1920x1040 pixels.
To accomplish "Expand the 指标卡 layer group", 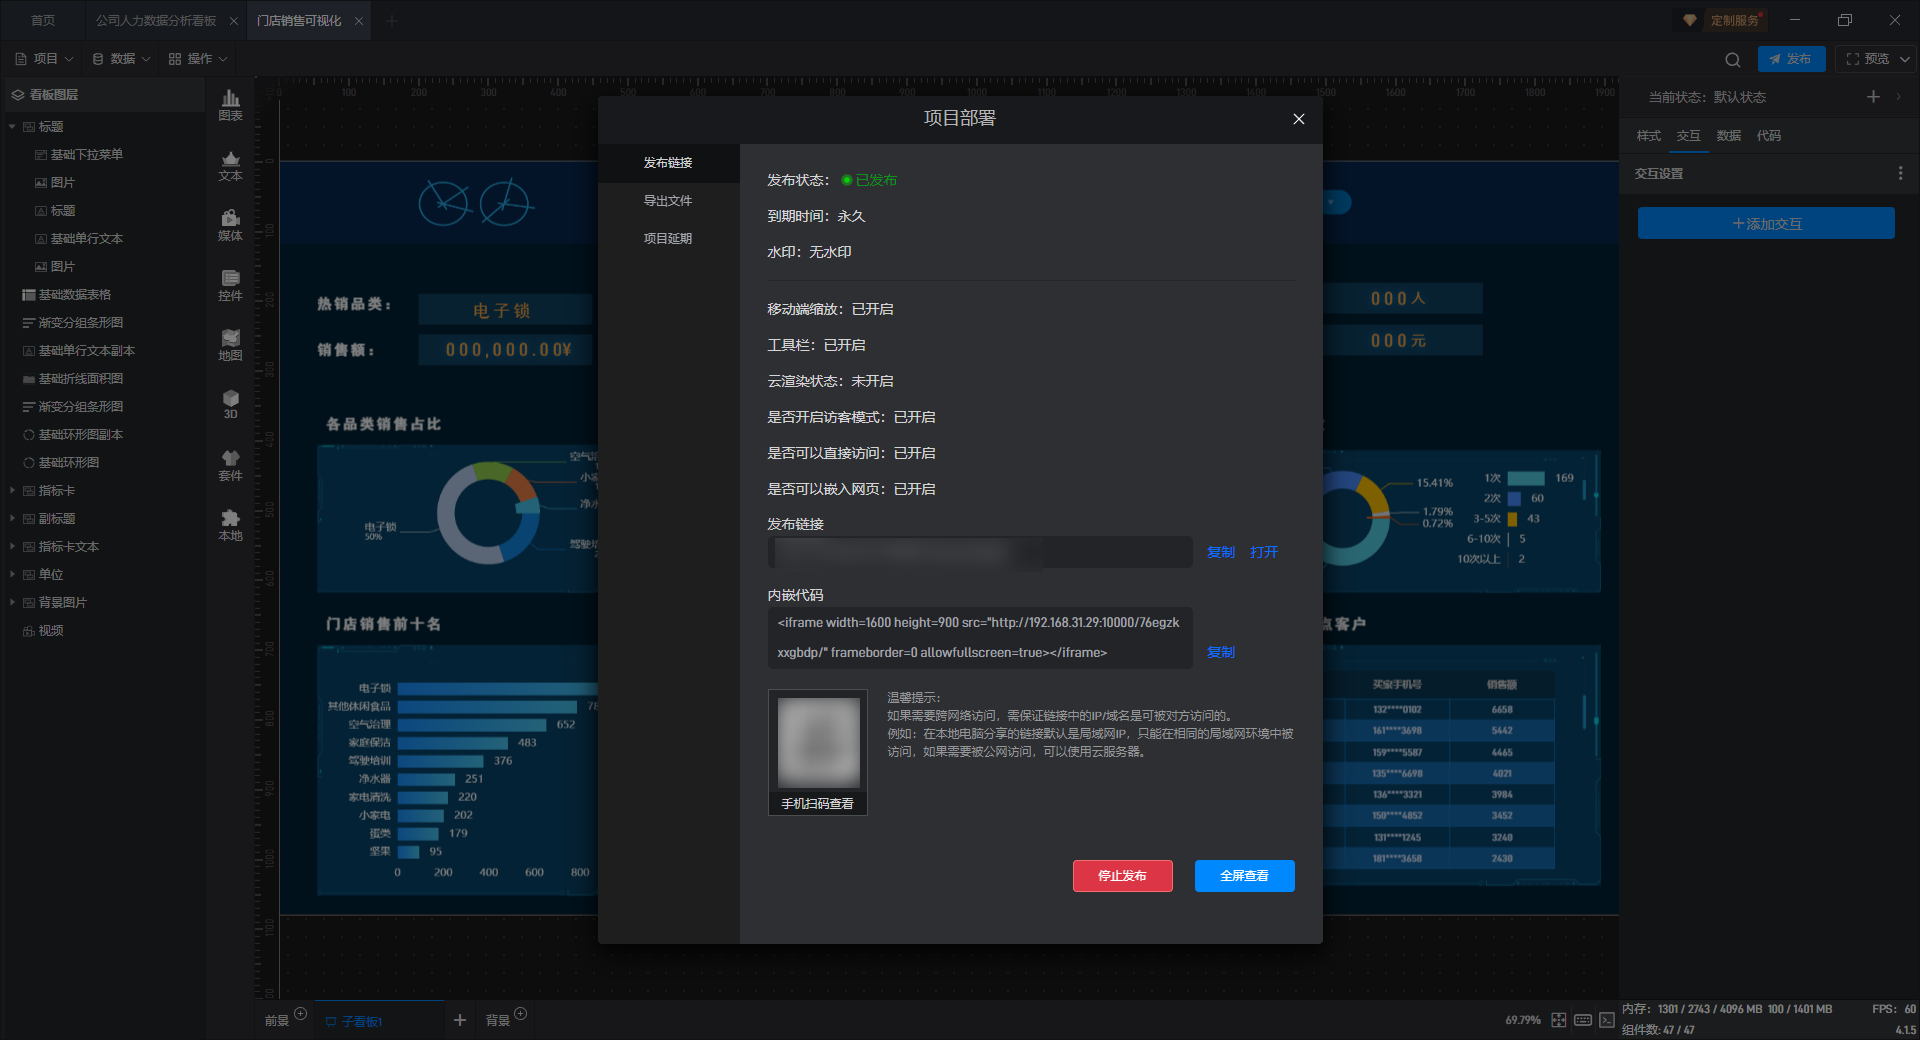I will [12, 491].
